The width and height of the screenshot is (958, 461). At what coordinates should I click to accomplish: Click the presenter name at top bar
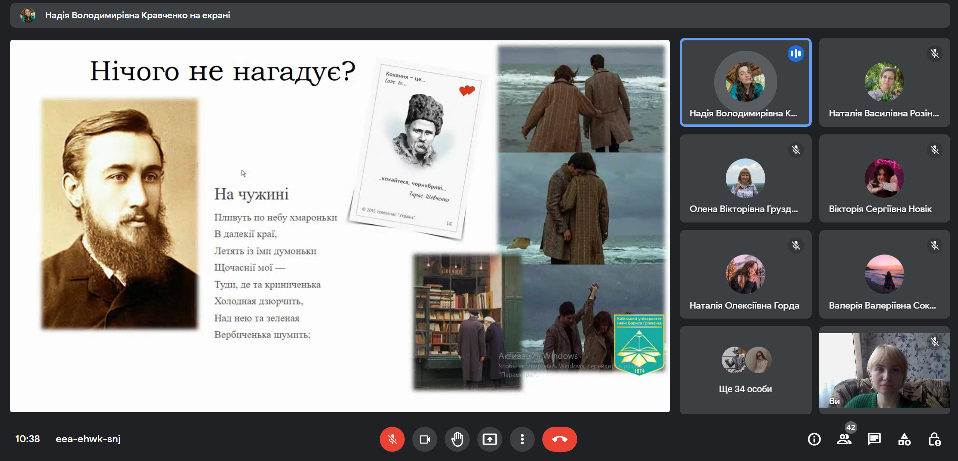coord(138,15)
